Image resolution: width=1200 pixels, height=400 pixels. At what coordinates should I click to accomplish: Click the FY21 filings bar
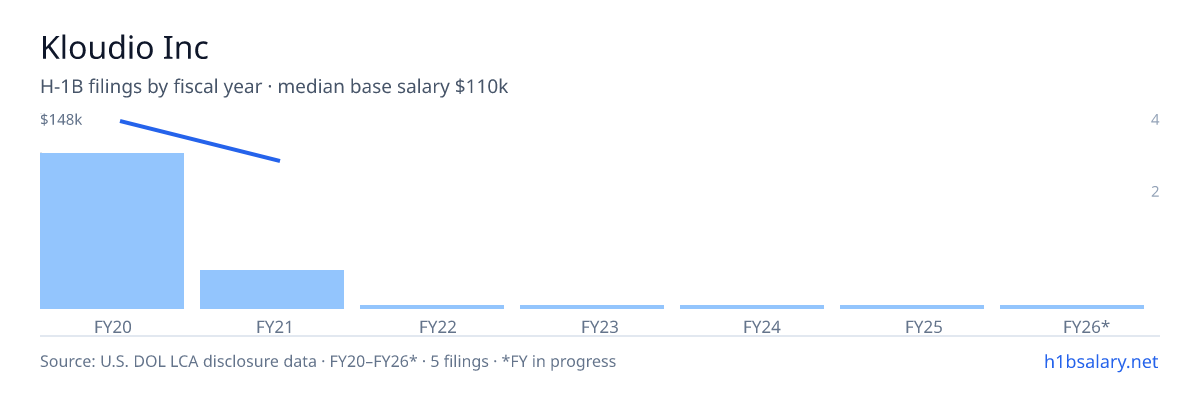coord(272,289)
